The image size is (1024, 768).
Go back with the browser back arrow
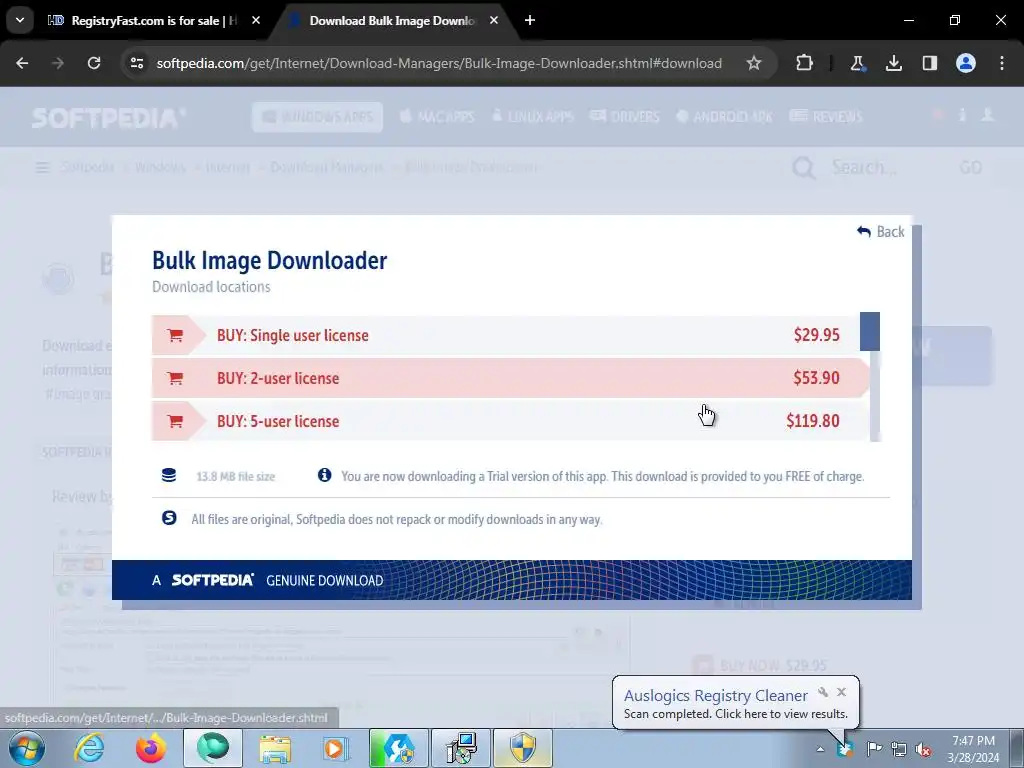(x=22, y=63)
